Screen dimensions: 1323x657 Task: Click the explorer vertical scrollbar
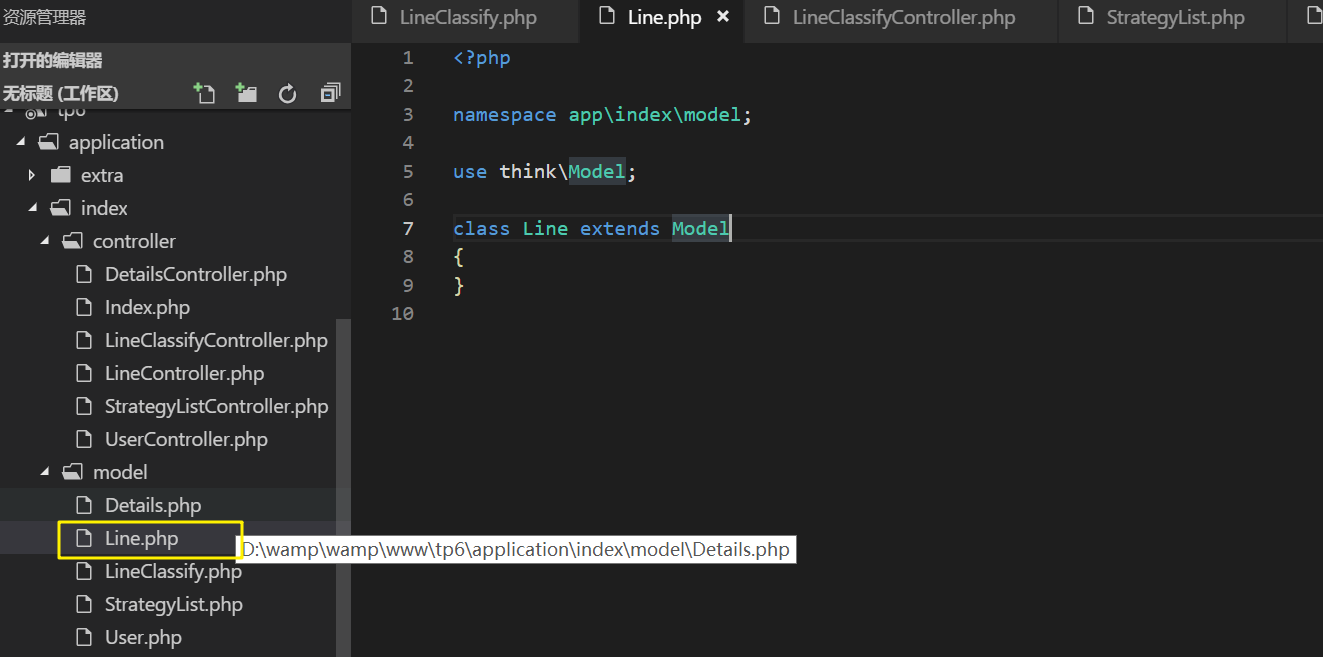pos(343,487)
